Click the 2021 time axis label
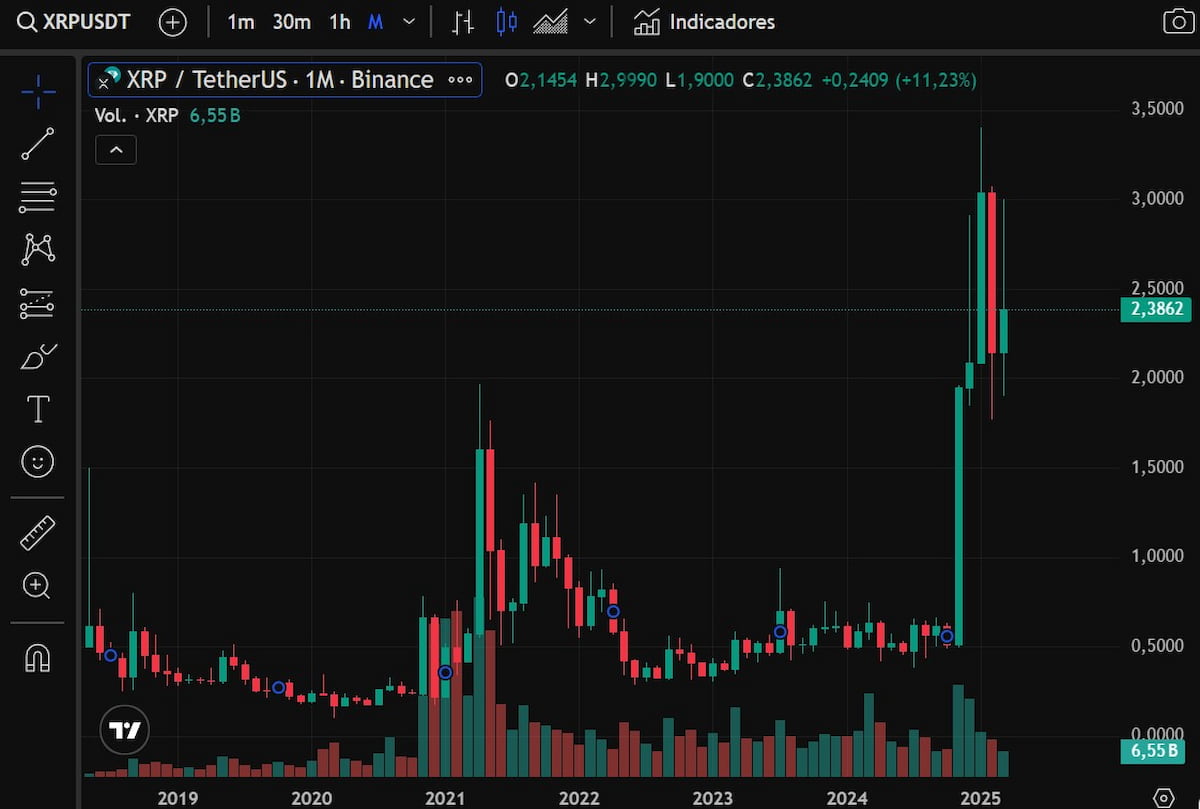Image resolution: width=1200 pixels, height=809 pixels. 444,797
